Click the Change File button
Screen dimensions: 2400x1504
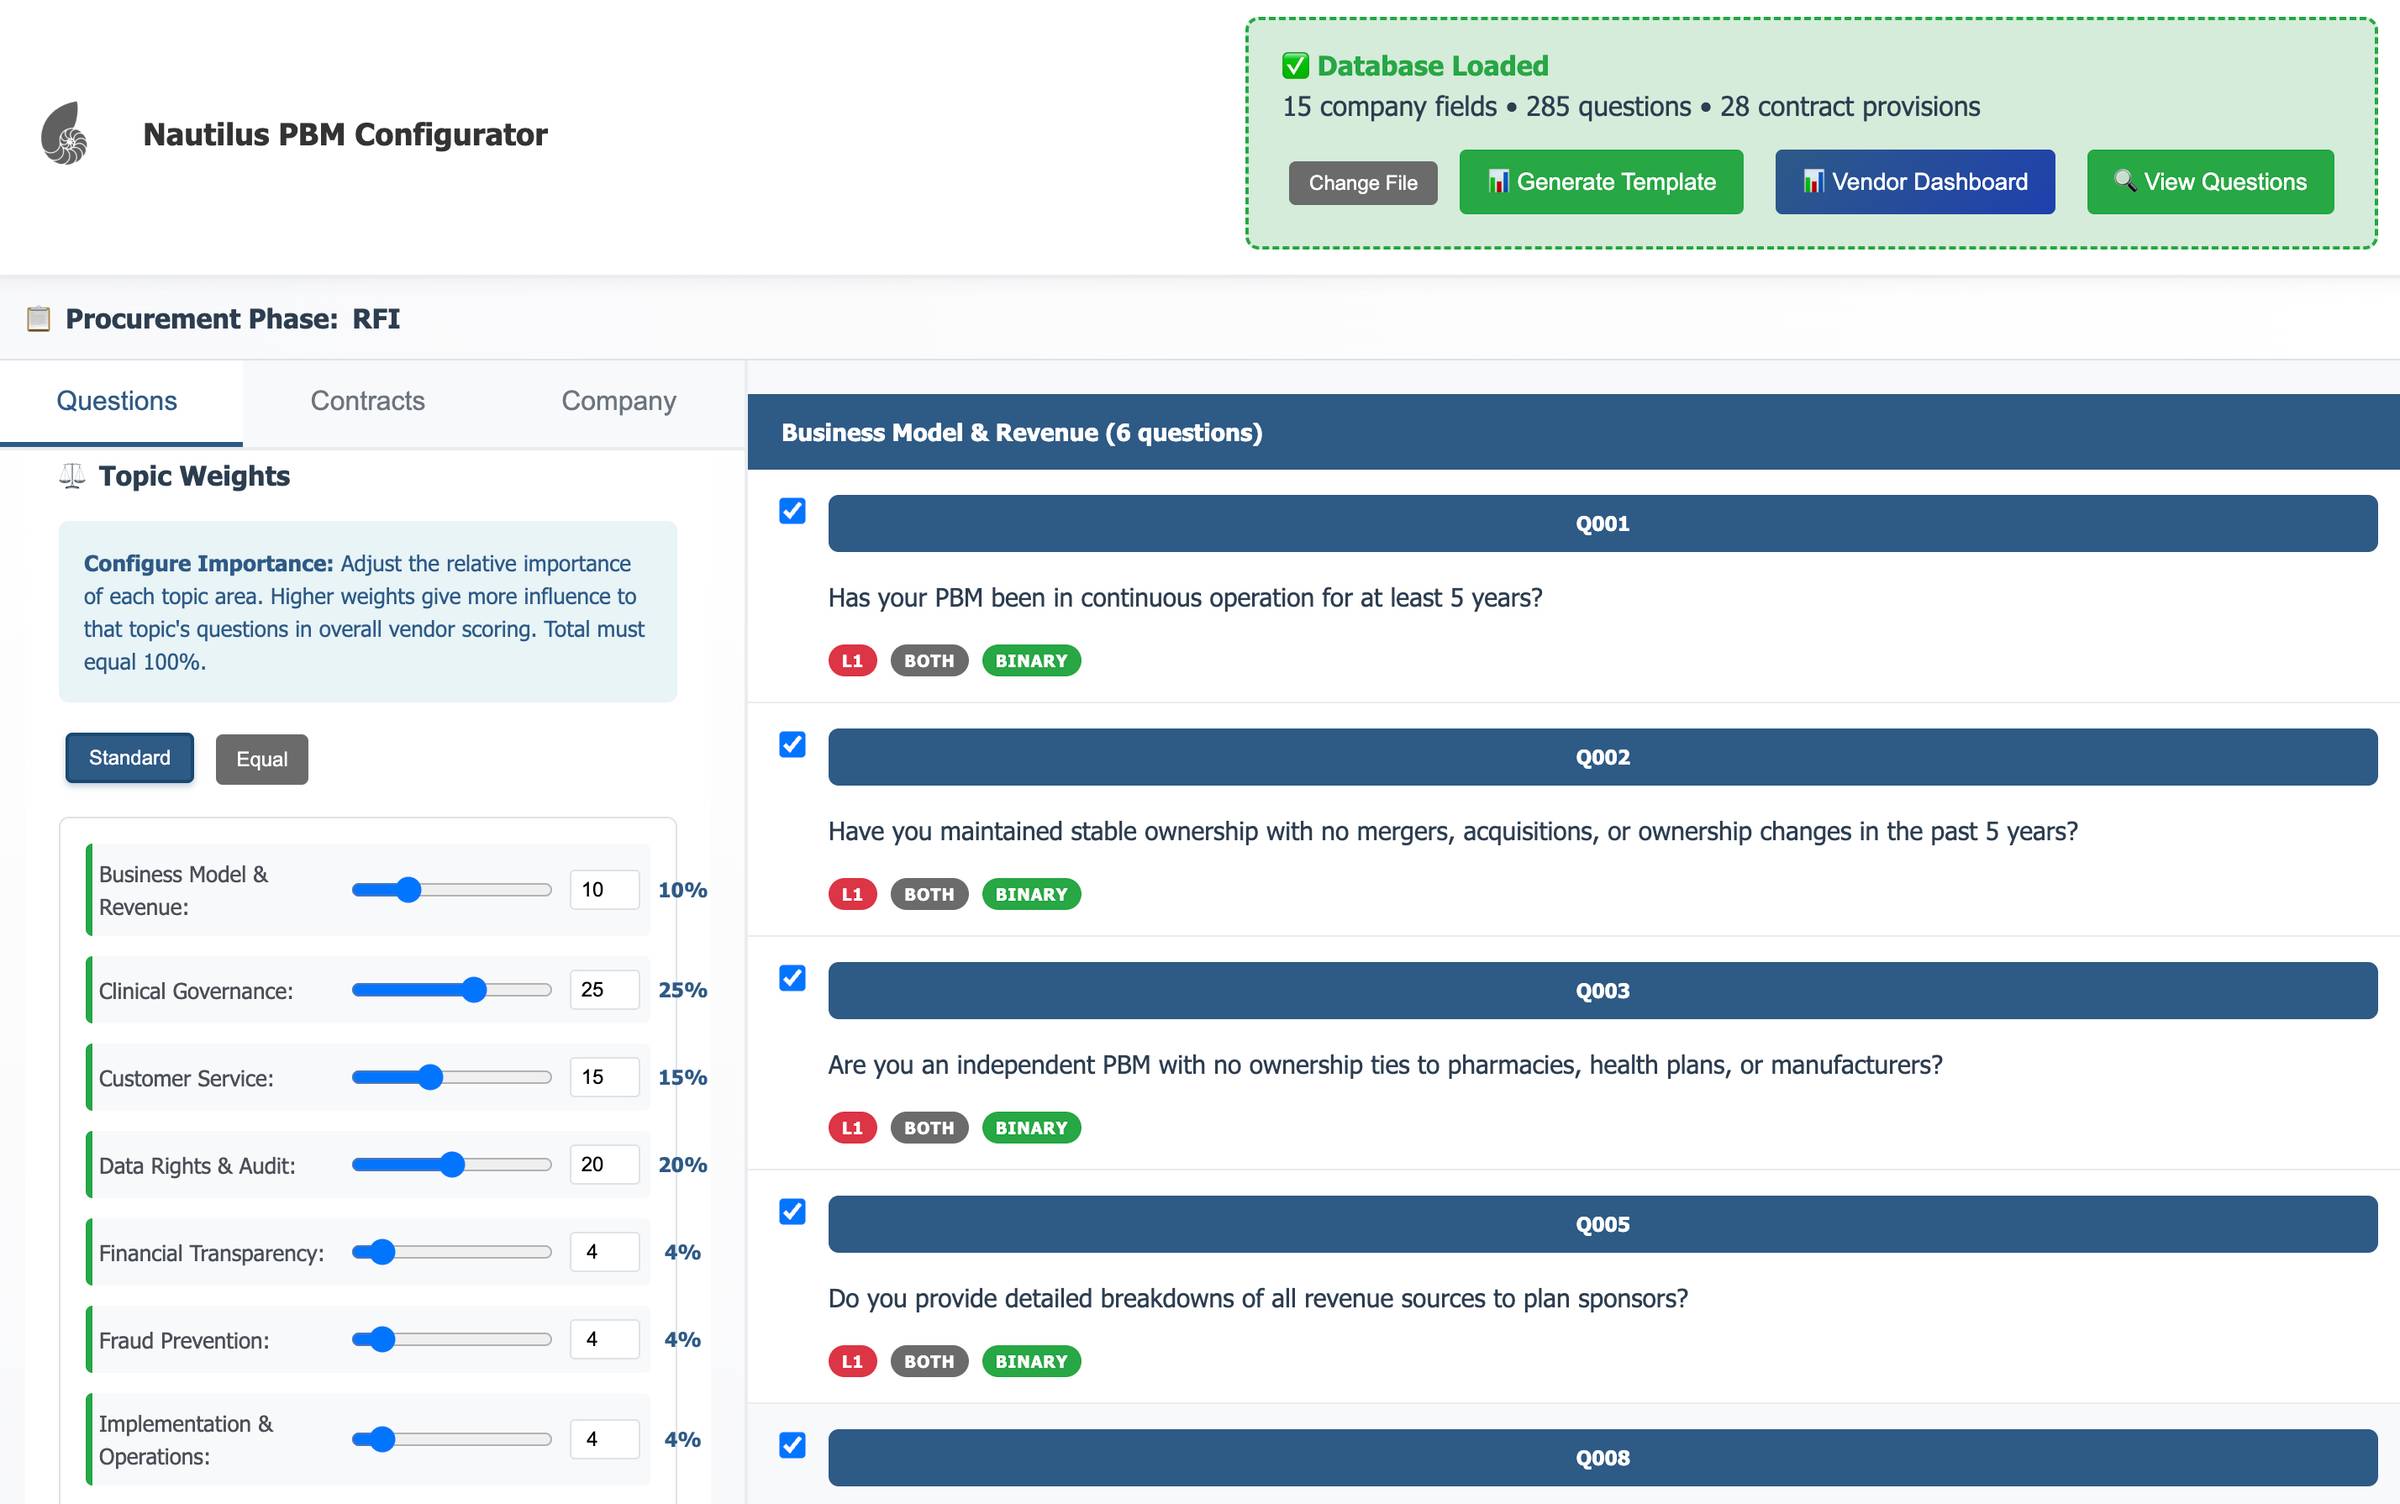point(1362,183)
